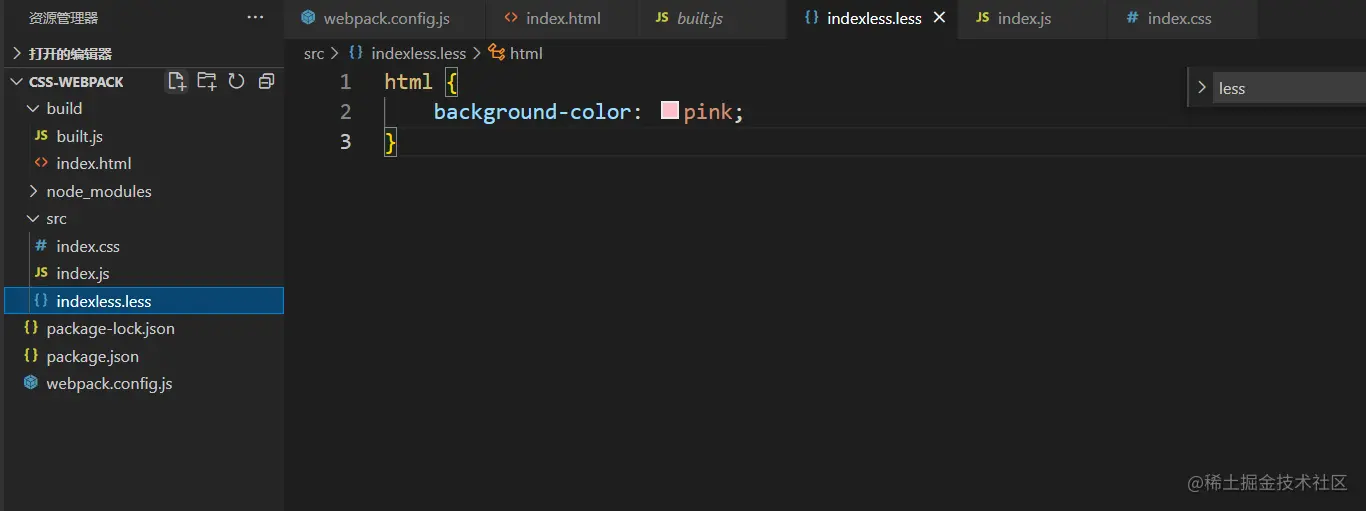
Task: Select indexless.less in the file tree
Action: point(144,301)
